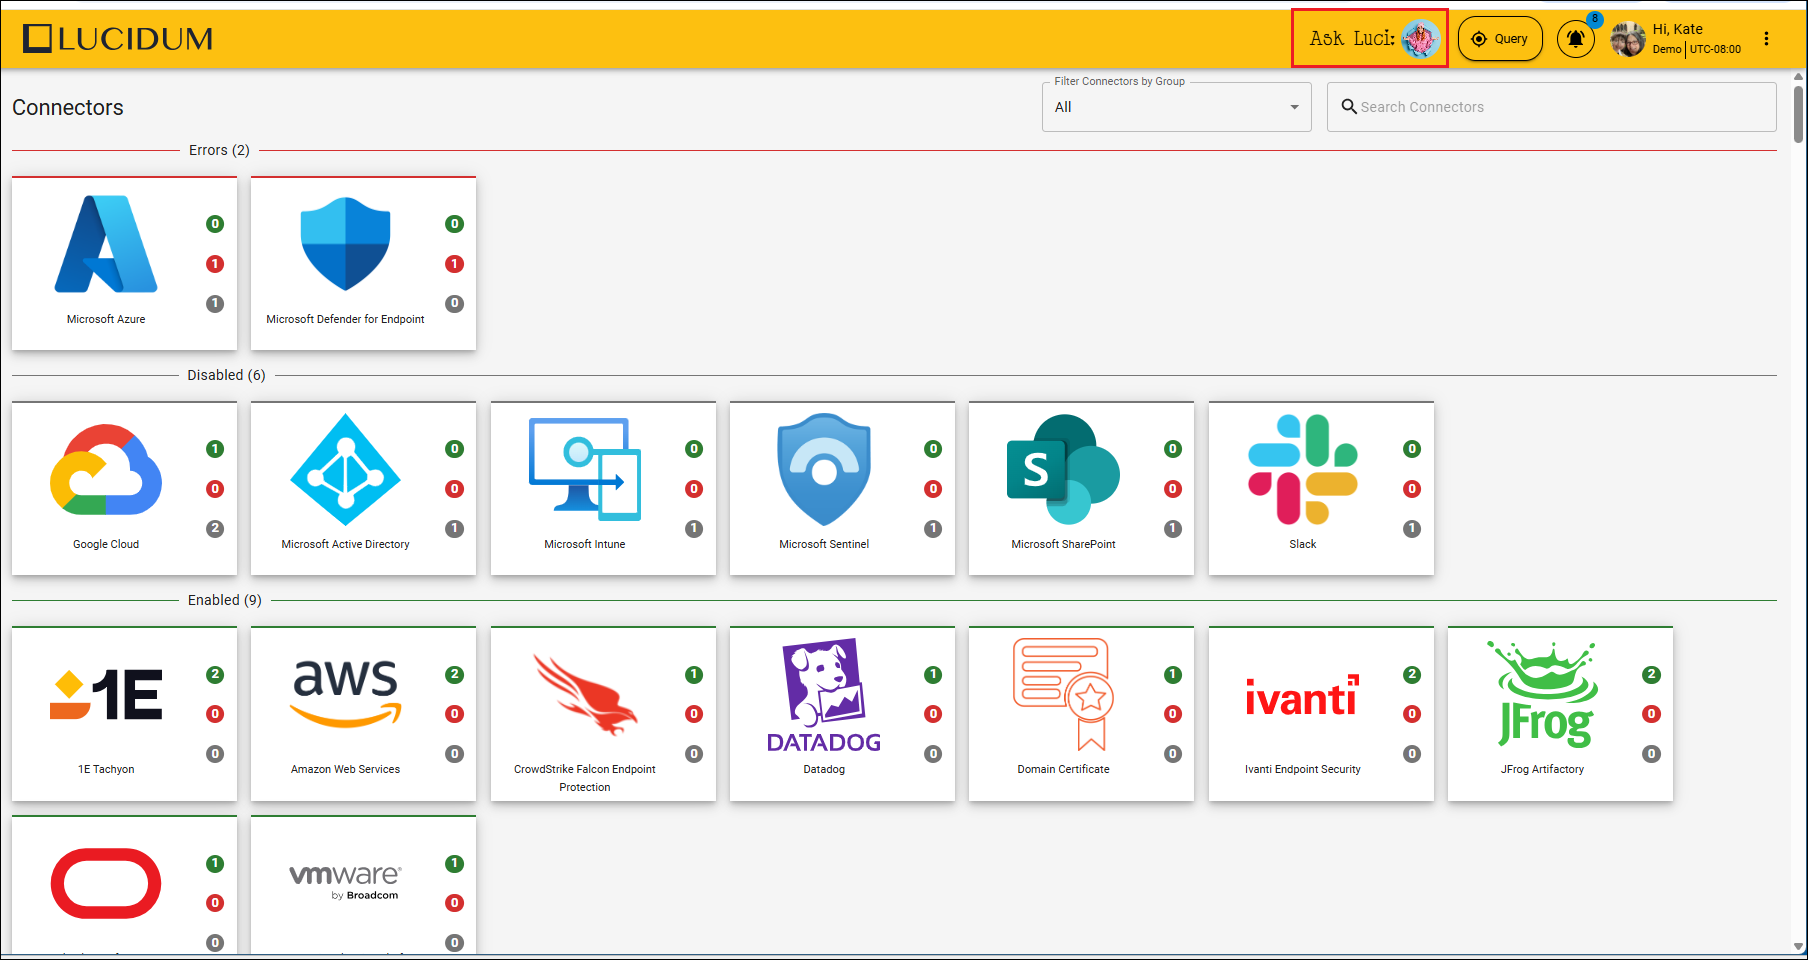Click the dropdown arrow next to All

point(1294,107)
